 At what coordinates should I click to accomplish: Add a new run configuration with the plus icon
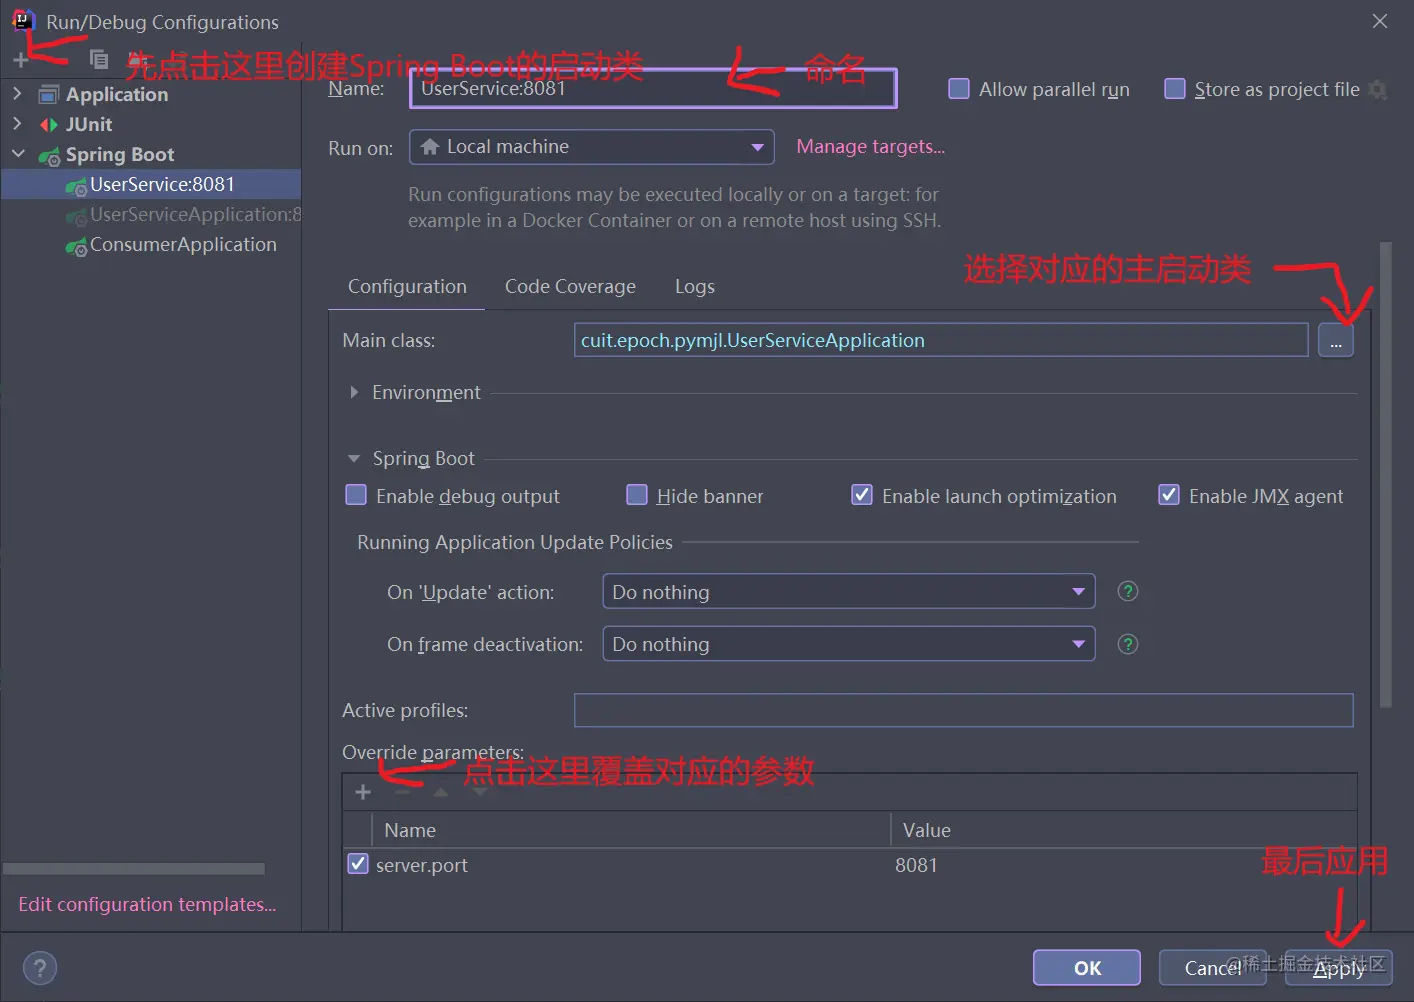coord(20,59)
